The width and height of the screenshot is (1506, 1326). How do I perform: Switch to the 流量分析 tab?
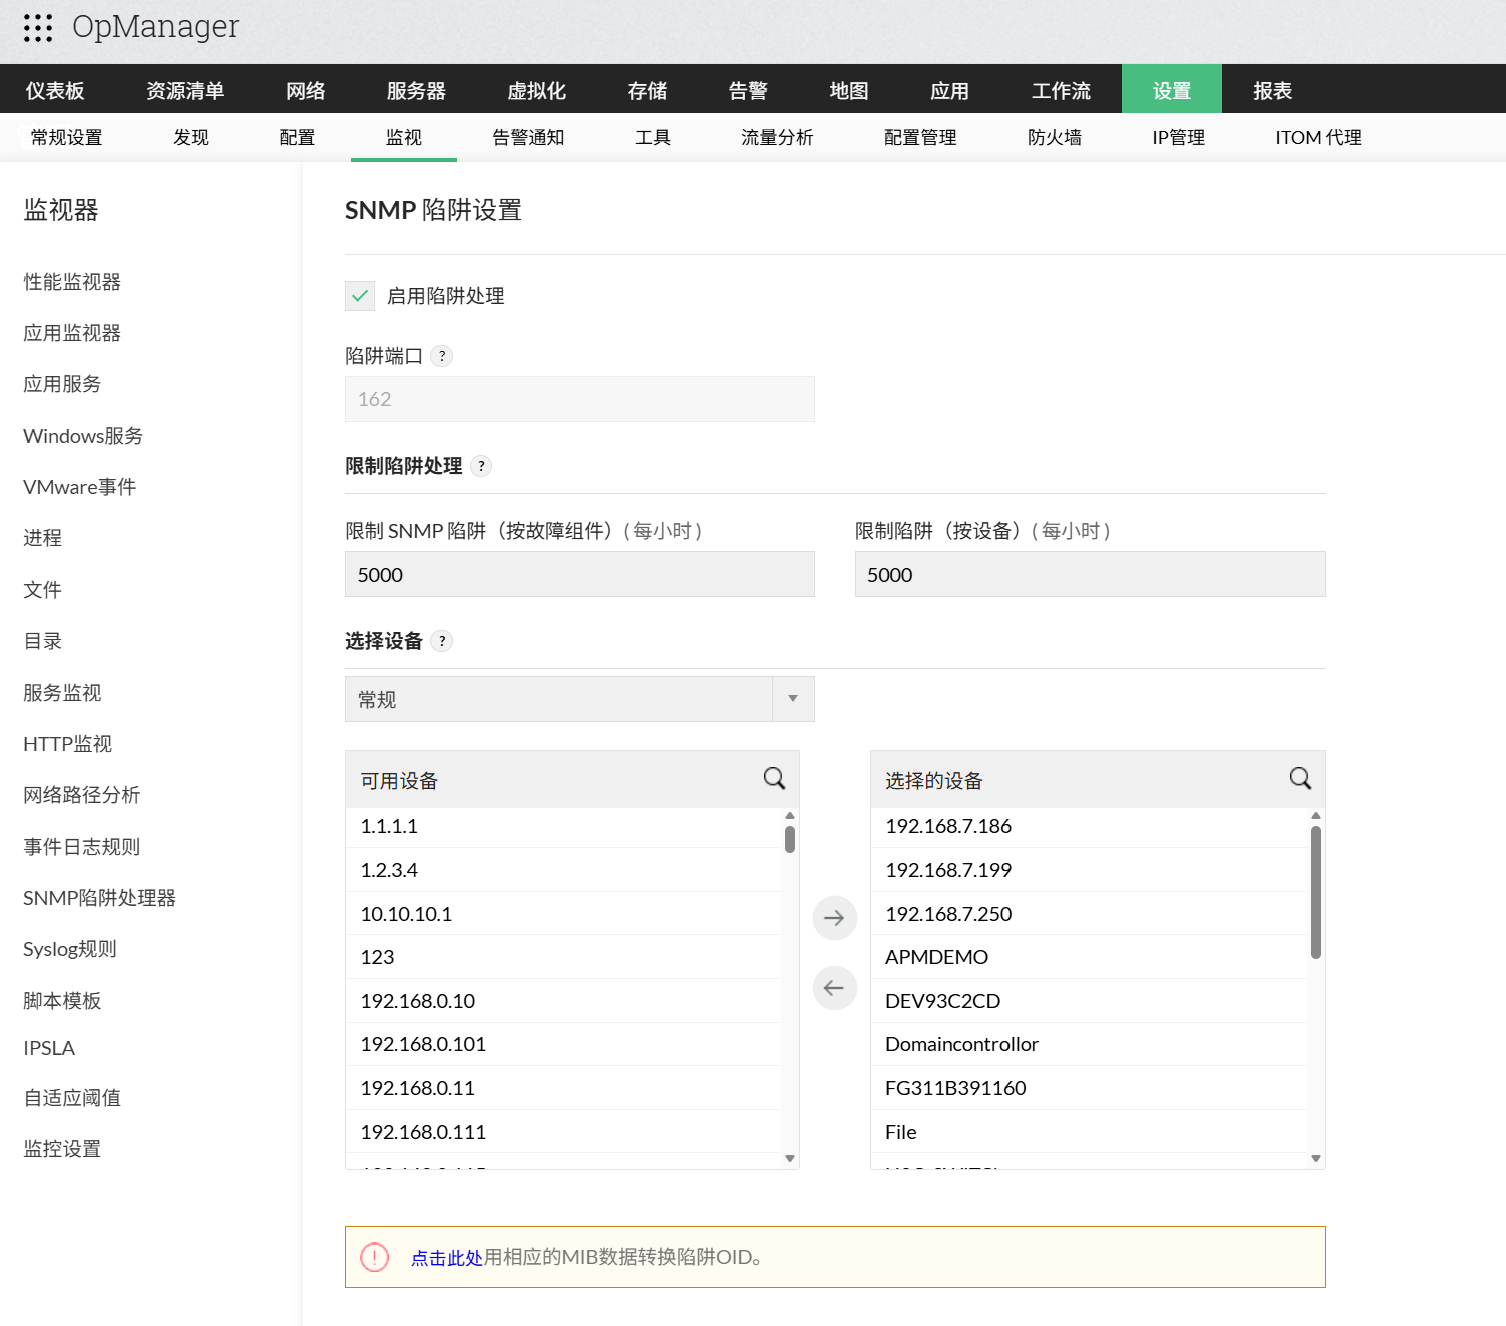[x=777, y=138]
